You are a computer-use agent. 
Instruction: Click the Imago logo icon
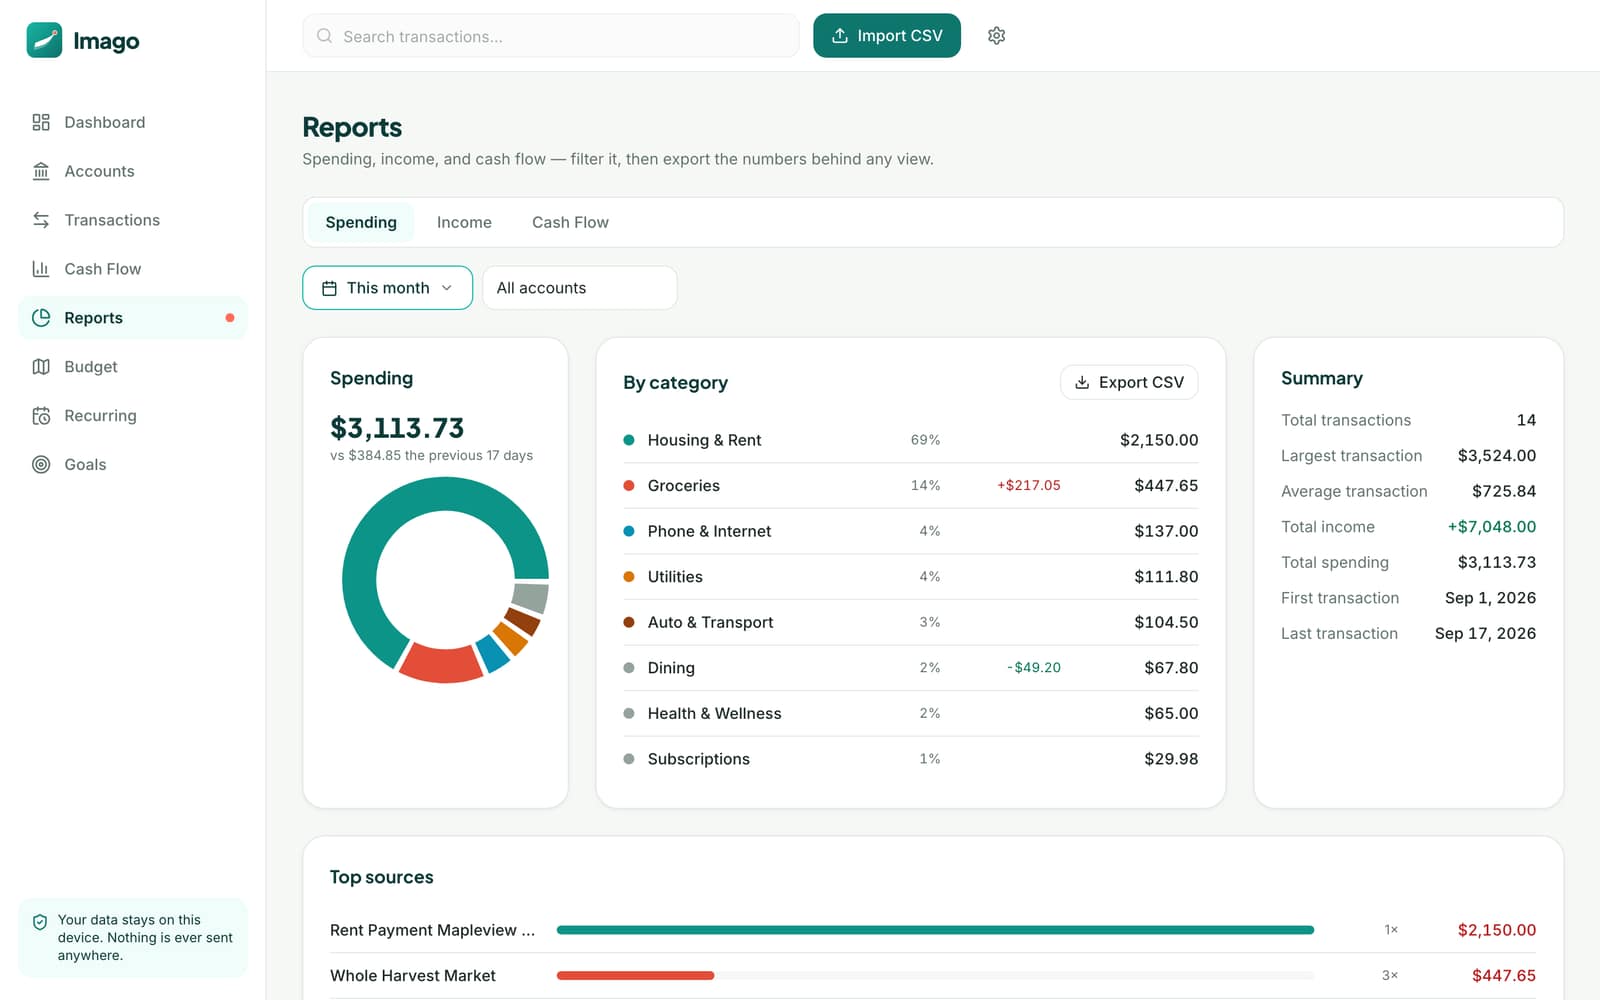[x=44, y=40]
